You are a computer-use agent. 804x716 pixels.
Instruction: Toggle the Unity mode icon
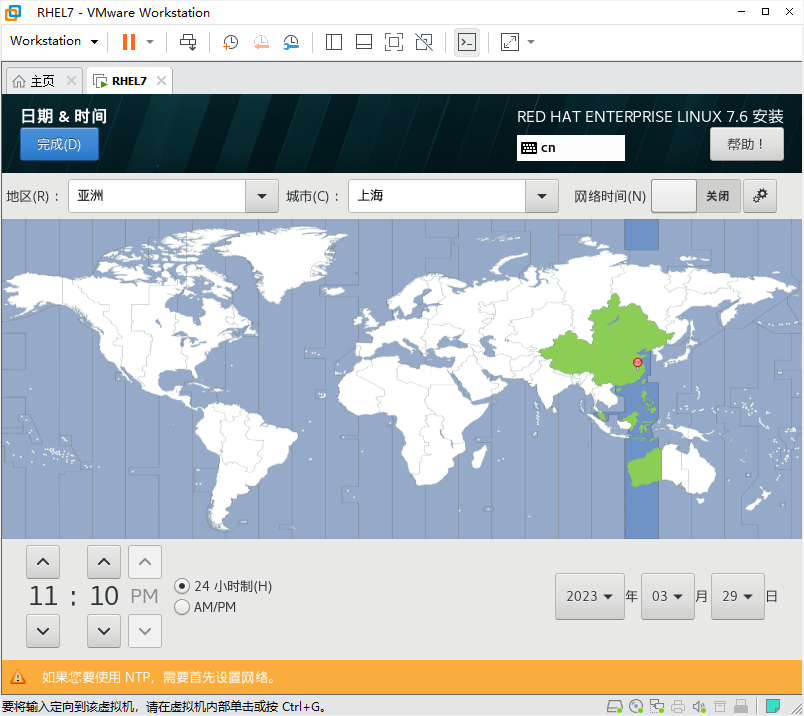click(x=424, y=42)
